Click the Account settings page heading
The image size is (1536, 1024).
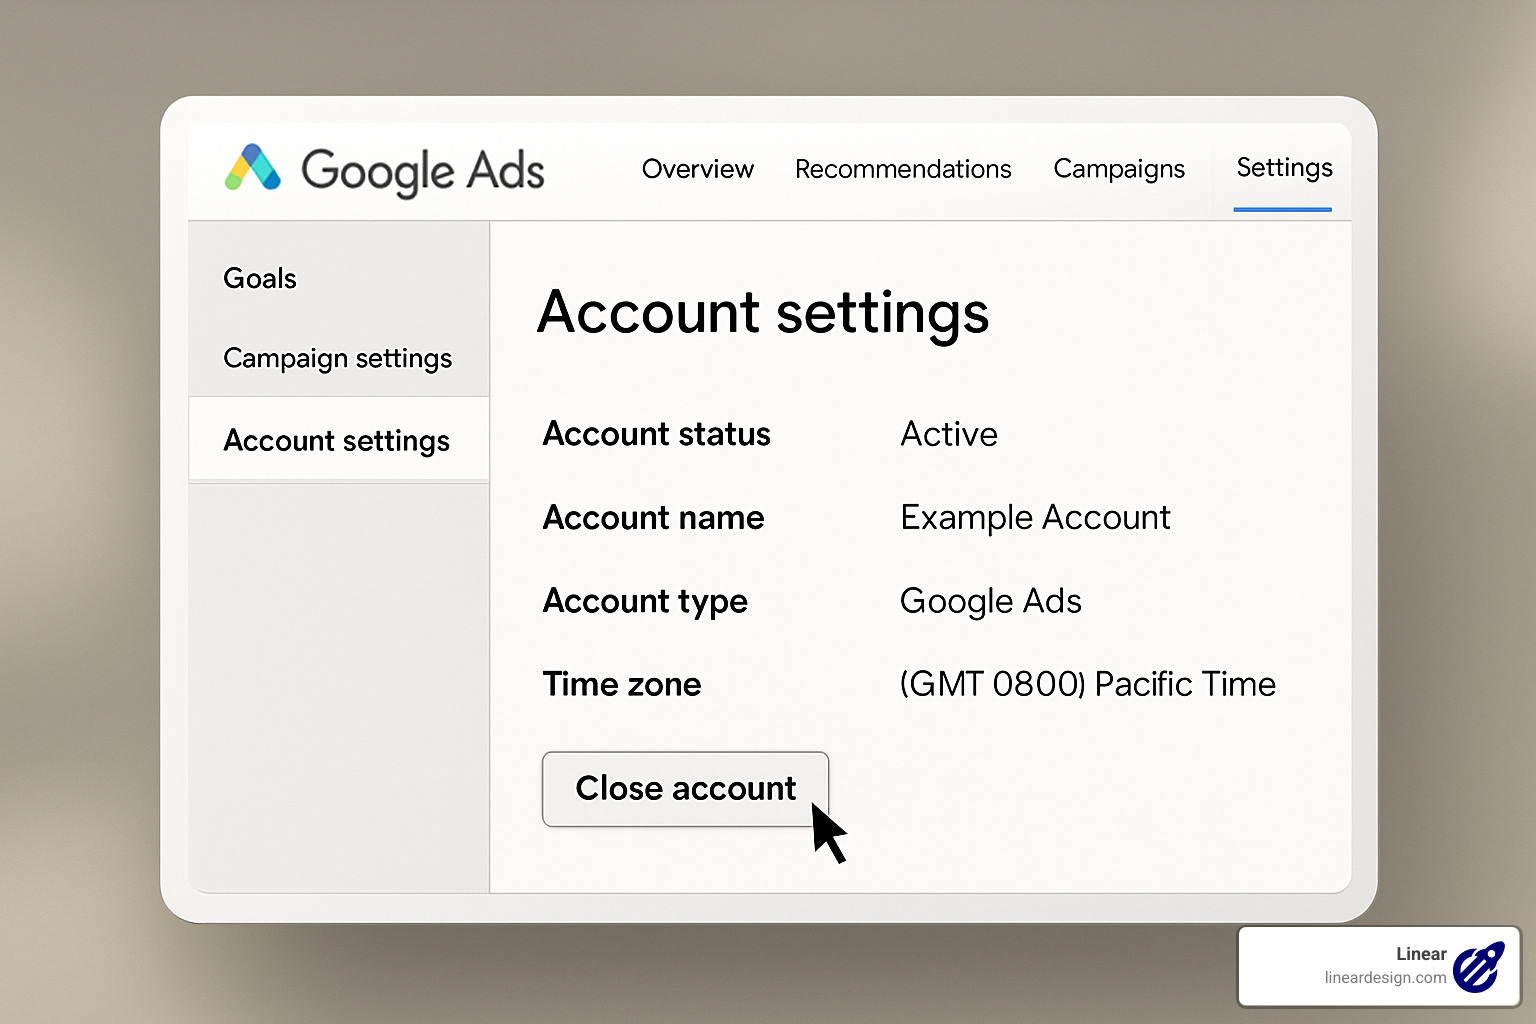pyautogui.click(x=763, y=312)
